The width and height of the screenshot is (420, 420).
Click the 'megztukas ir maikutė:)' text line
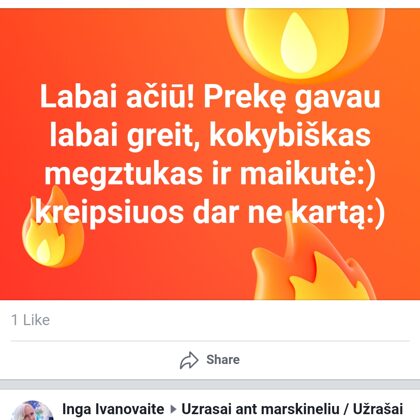(x=210, y=174)
